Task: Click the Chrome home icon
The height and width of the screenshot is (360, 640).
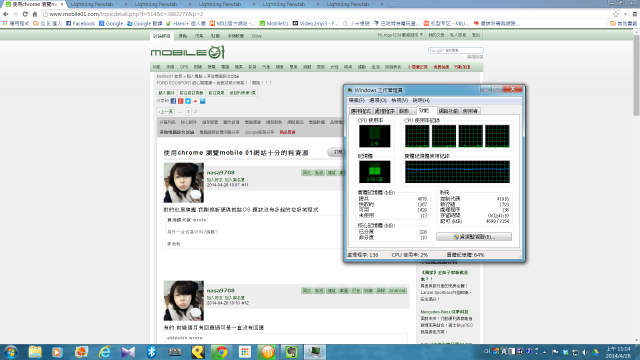Action: [x=35, y=14]
